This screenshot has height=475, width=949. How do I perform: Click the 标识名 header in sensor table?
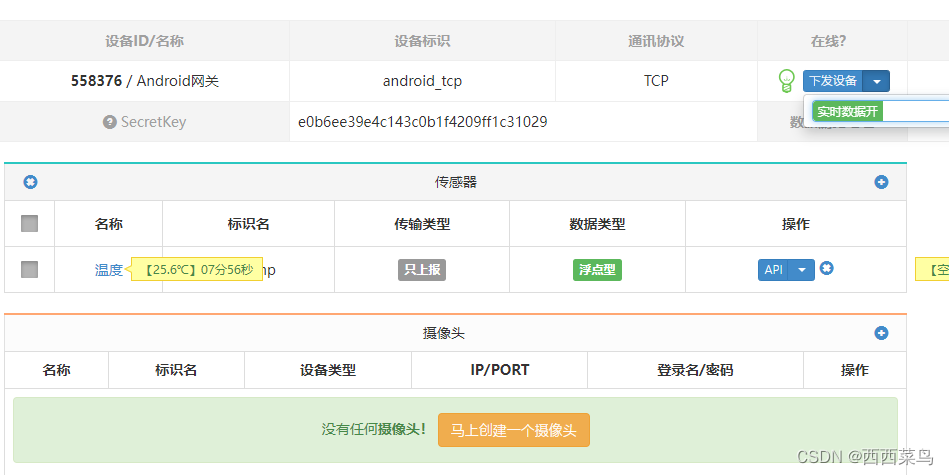248,224
